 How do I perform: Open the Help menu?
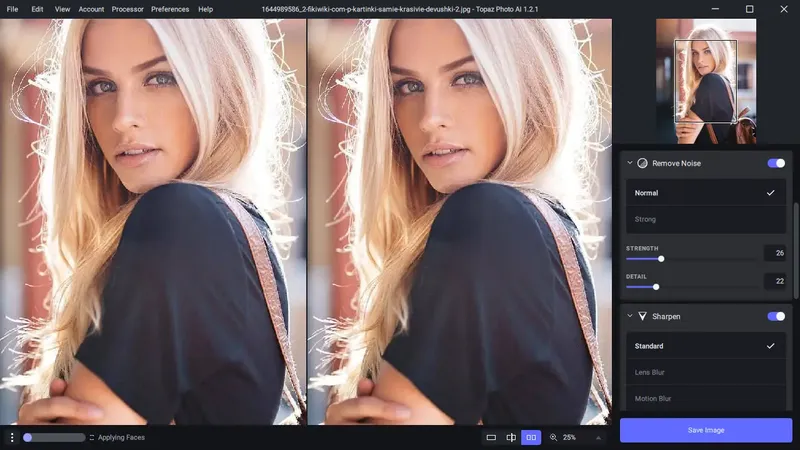tap(206, 9)
